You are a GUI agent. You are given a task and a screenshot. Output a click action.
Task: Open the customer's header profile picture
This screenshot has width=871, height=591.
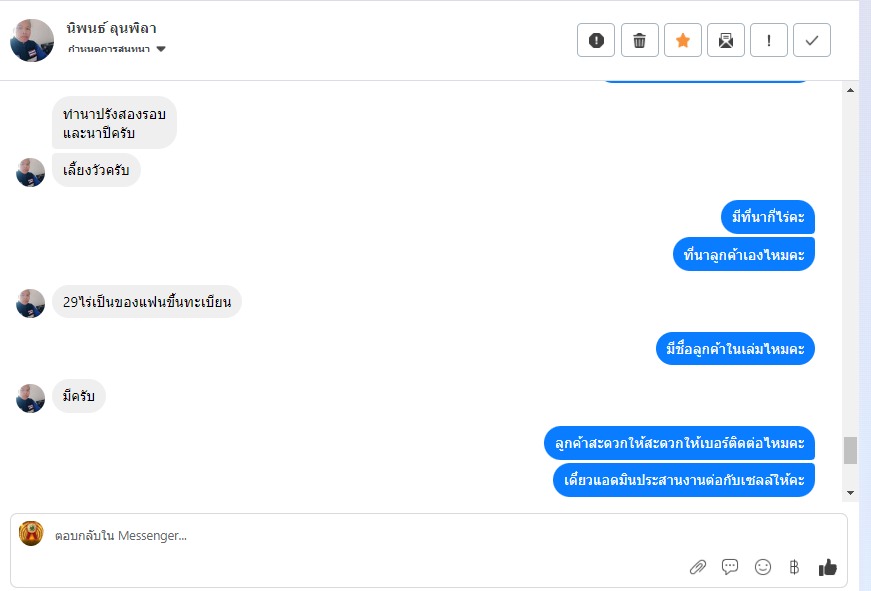click(x=32, y=40)
